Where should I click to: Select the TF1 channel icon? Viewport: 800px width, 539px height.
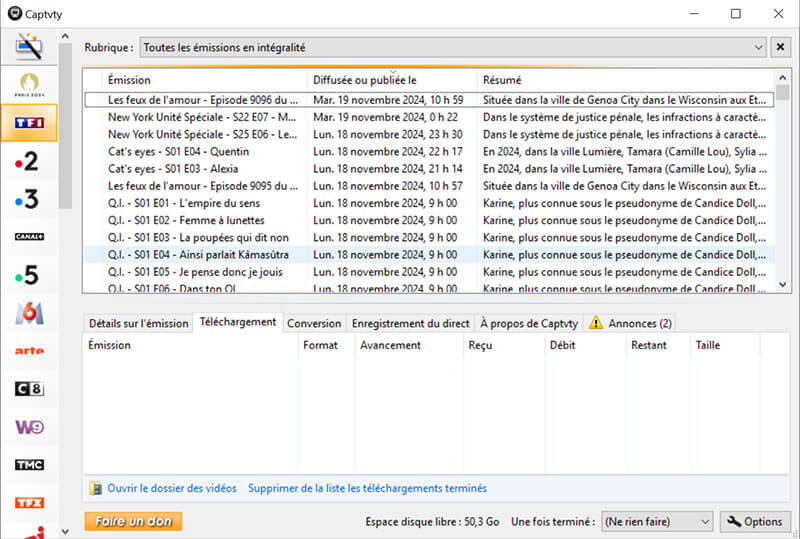pyautogui.click(x=29, y=122)
